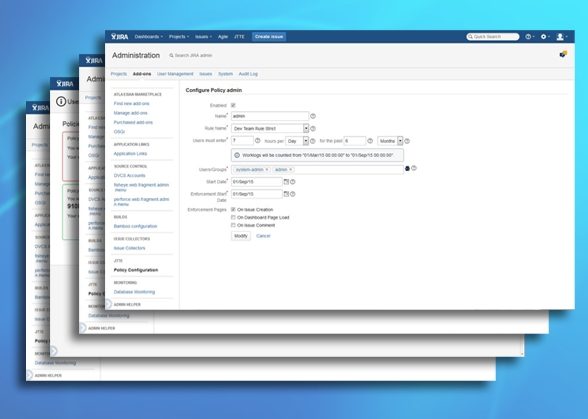This screenshot has height=419, width=588.
Task: Click into the Quick Search field
Action: (x=493, y=36)
